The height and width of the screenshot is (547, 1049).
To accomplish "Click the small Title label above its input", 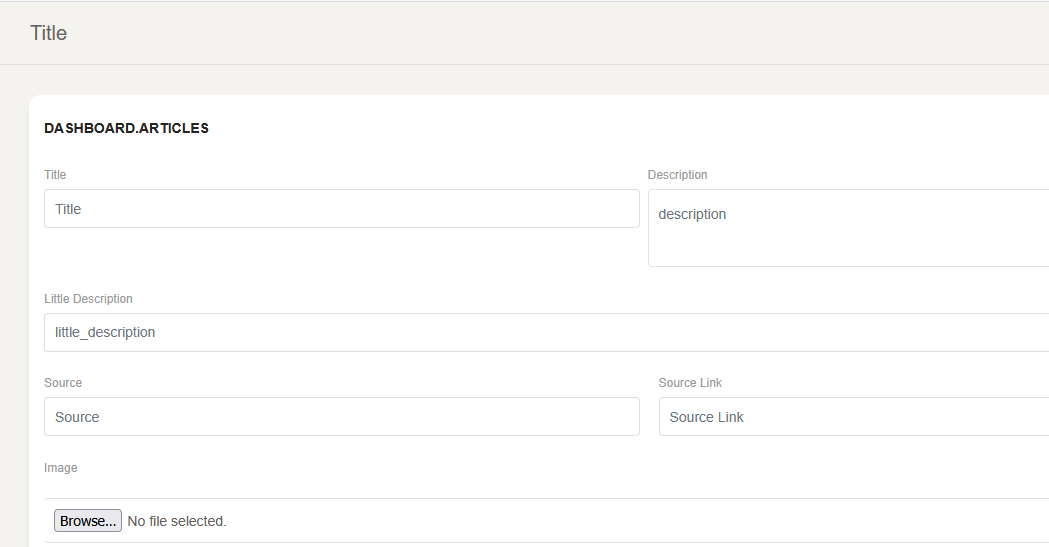I will [x=55, y=175].
